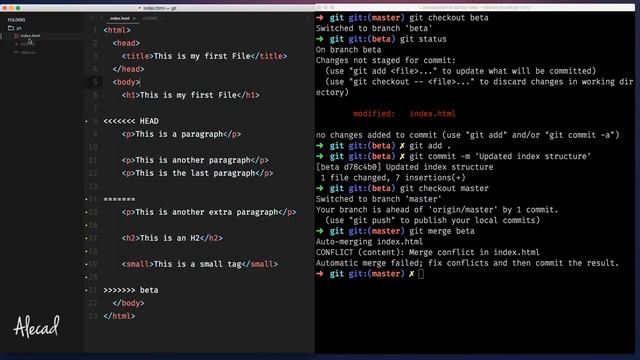Click the <h1>This is my first File line

(190, 95)
